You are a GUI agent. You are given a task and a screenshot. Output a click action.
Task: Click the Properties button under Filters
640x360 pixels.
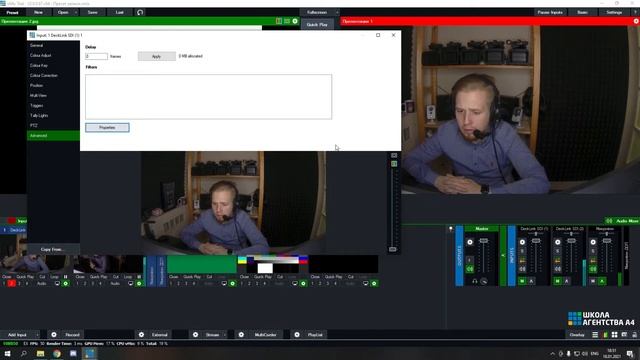click(x=107, y=127)
